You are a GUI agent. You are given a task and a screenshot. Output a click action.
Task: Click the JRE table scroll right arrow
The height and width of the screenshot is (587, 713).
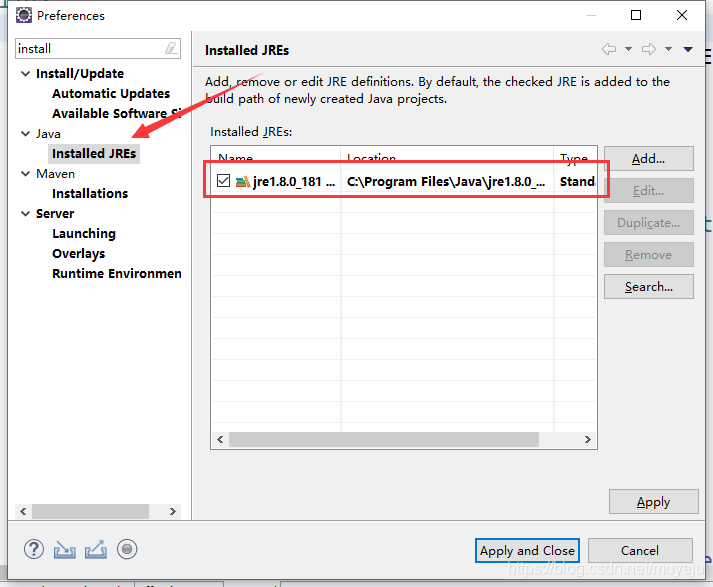(587, 439)
